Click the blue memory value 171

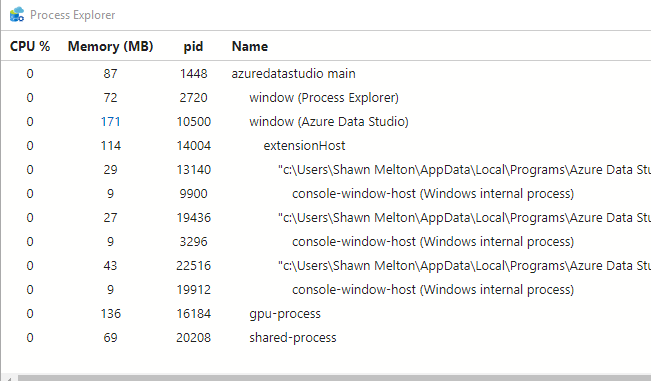110,122
